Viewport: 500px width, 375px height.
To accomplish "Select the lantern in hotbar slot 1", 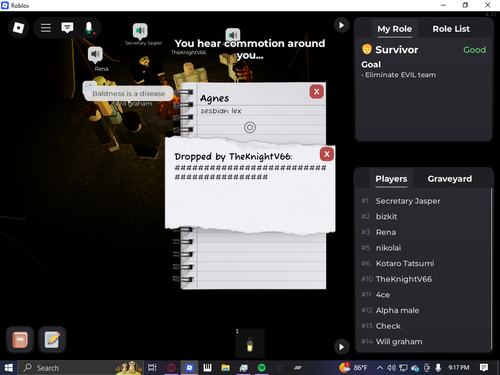I will [x=250, y=343].
